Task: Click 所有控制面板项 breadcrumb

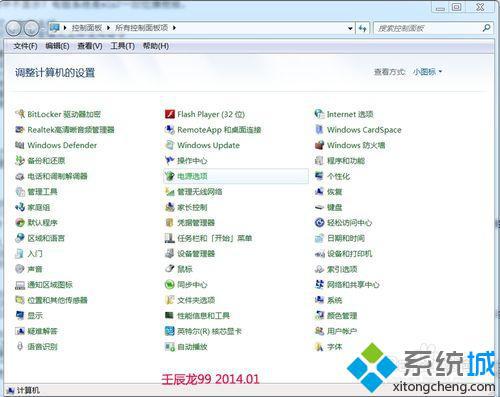Action: [x=142, y=28]
